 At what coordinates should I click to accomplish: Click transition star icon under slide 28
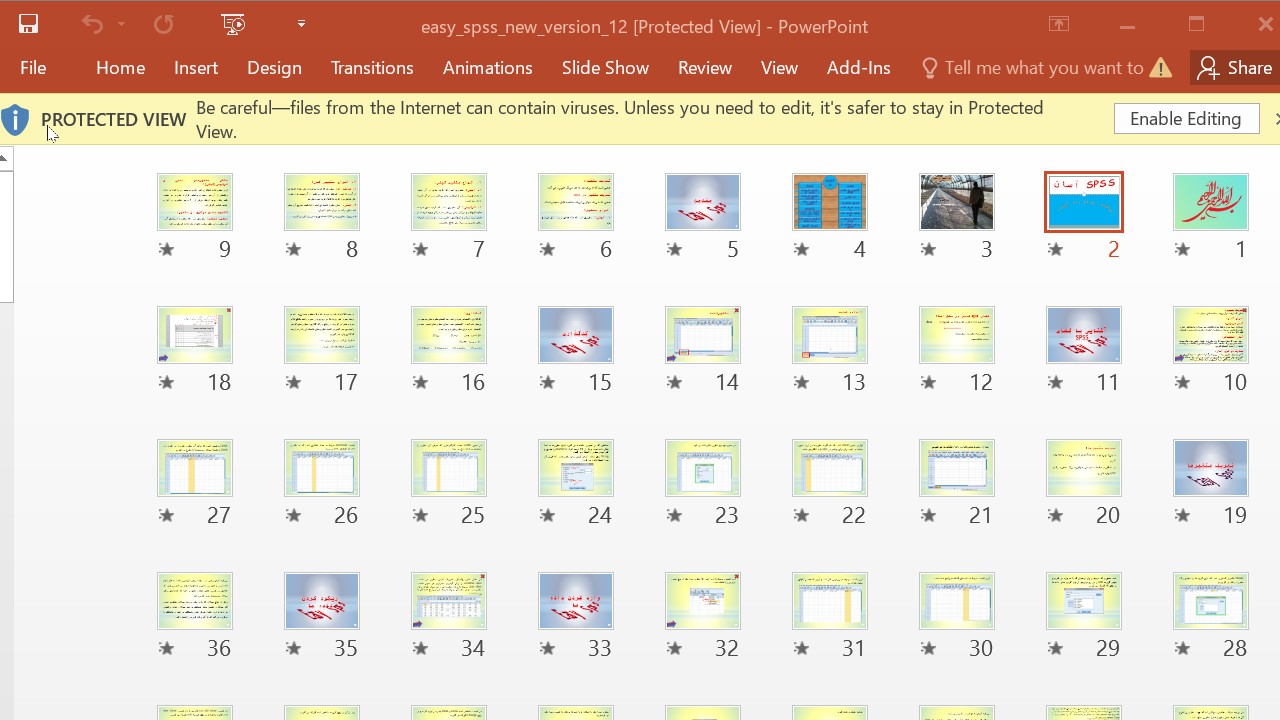(x=1183, y=649)
